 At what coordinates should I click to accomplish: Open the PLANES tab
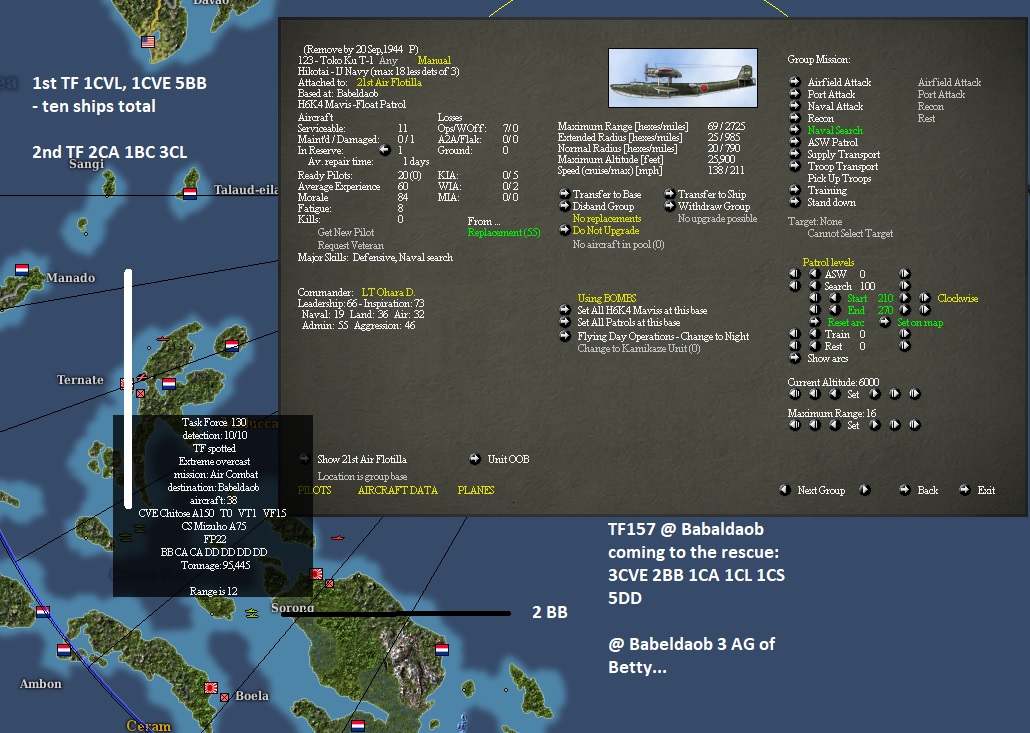(x=476, y=490)
